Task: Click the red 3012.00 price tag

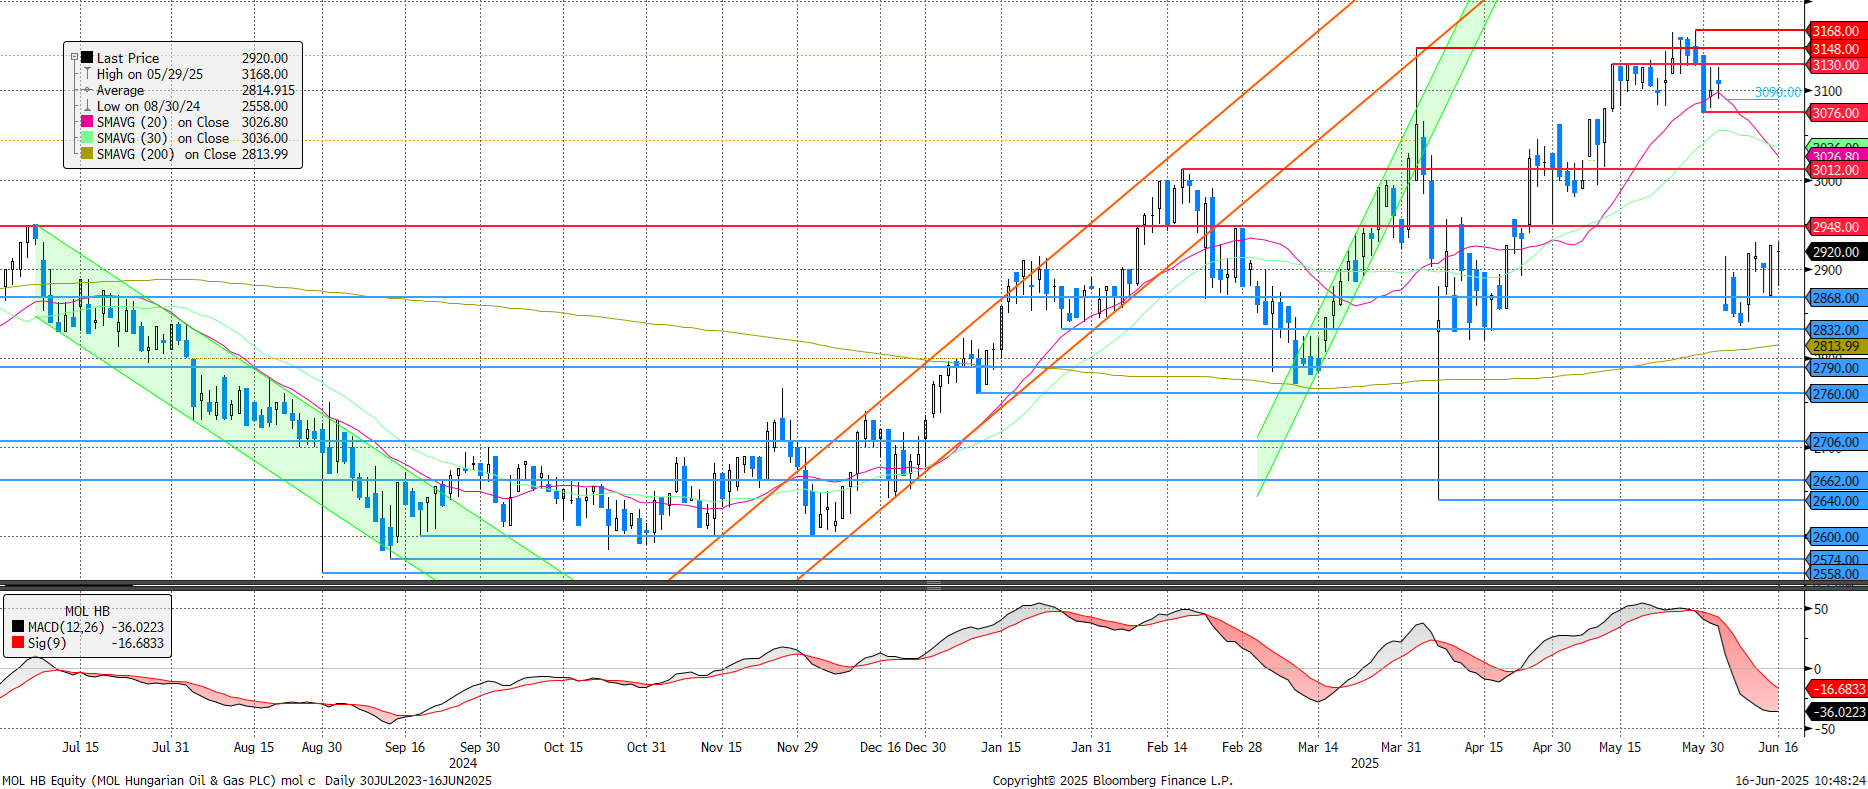Action: (1837, 170)
